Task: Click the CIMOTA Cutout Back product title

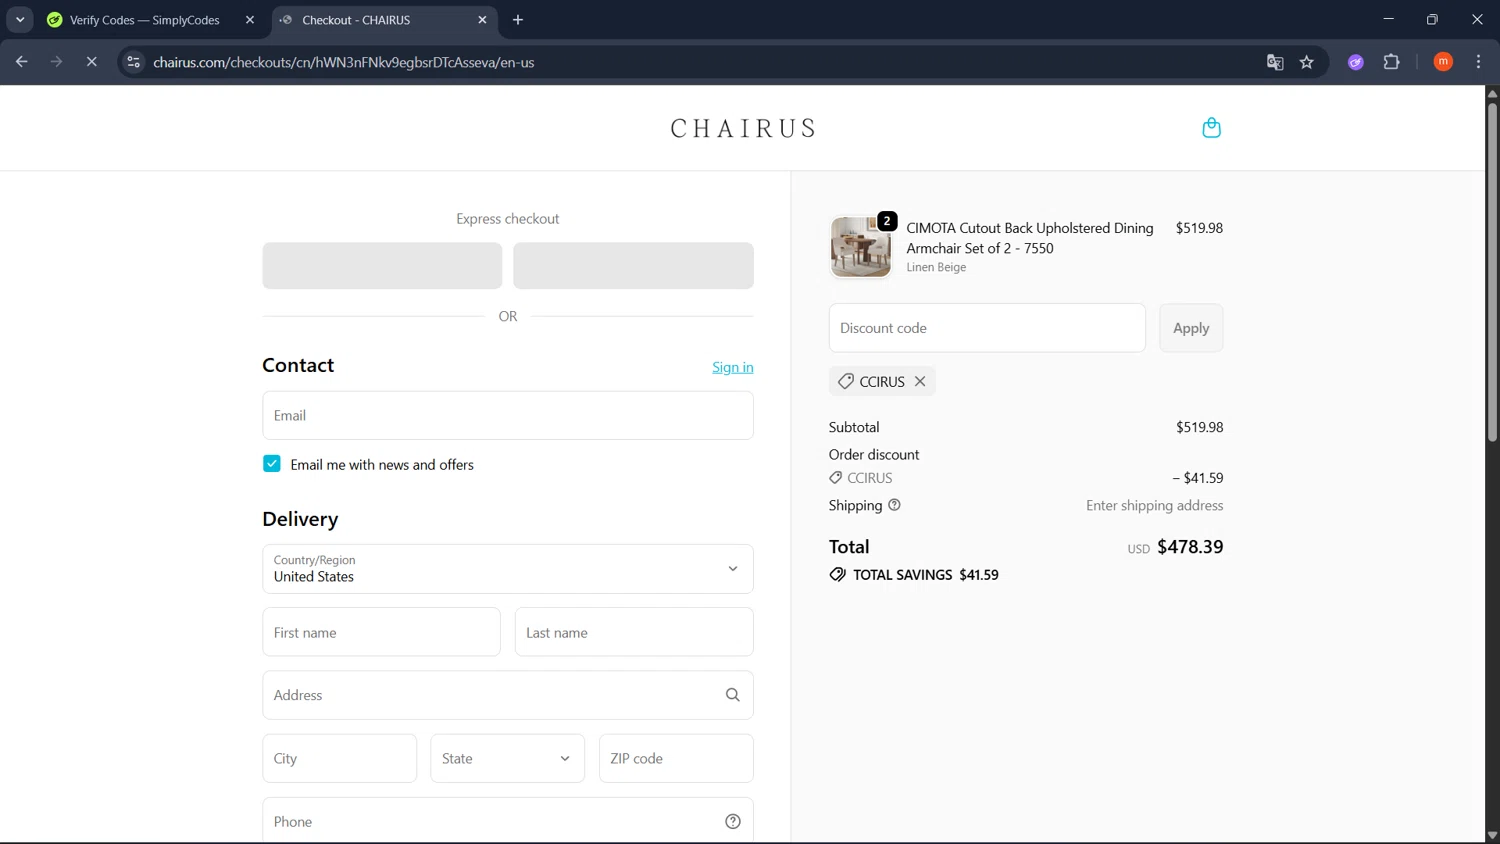Action: [x=1030, y=238]
